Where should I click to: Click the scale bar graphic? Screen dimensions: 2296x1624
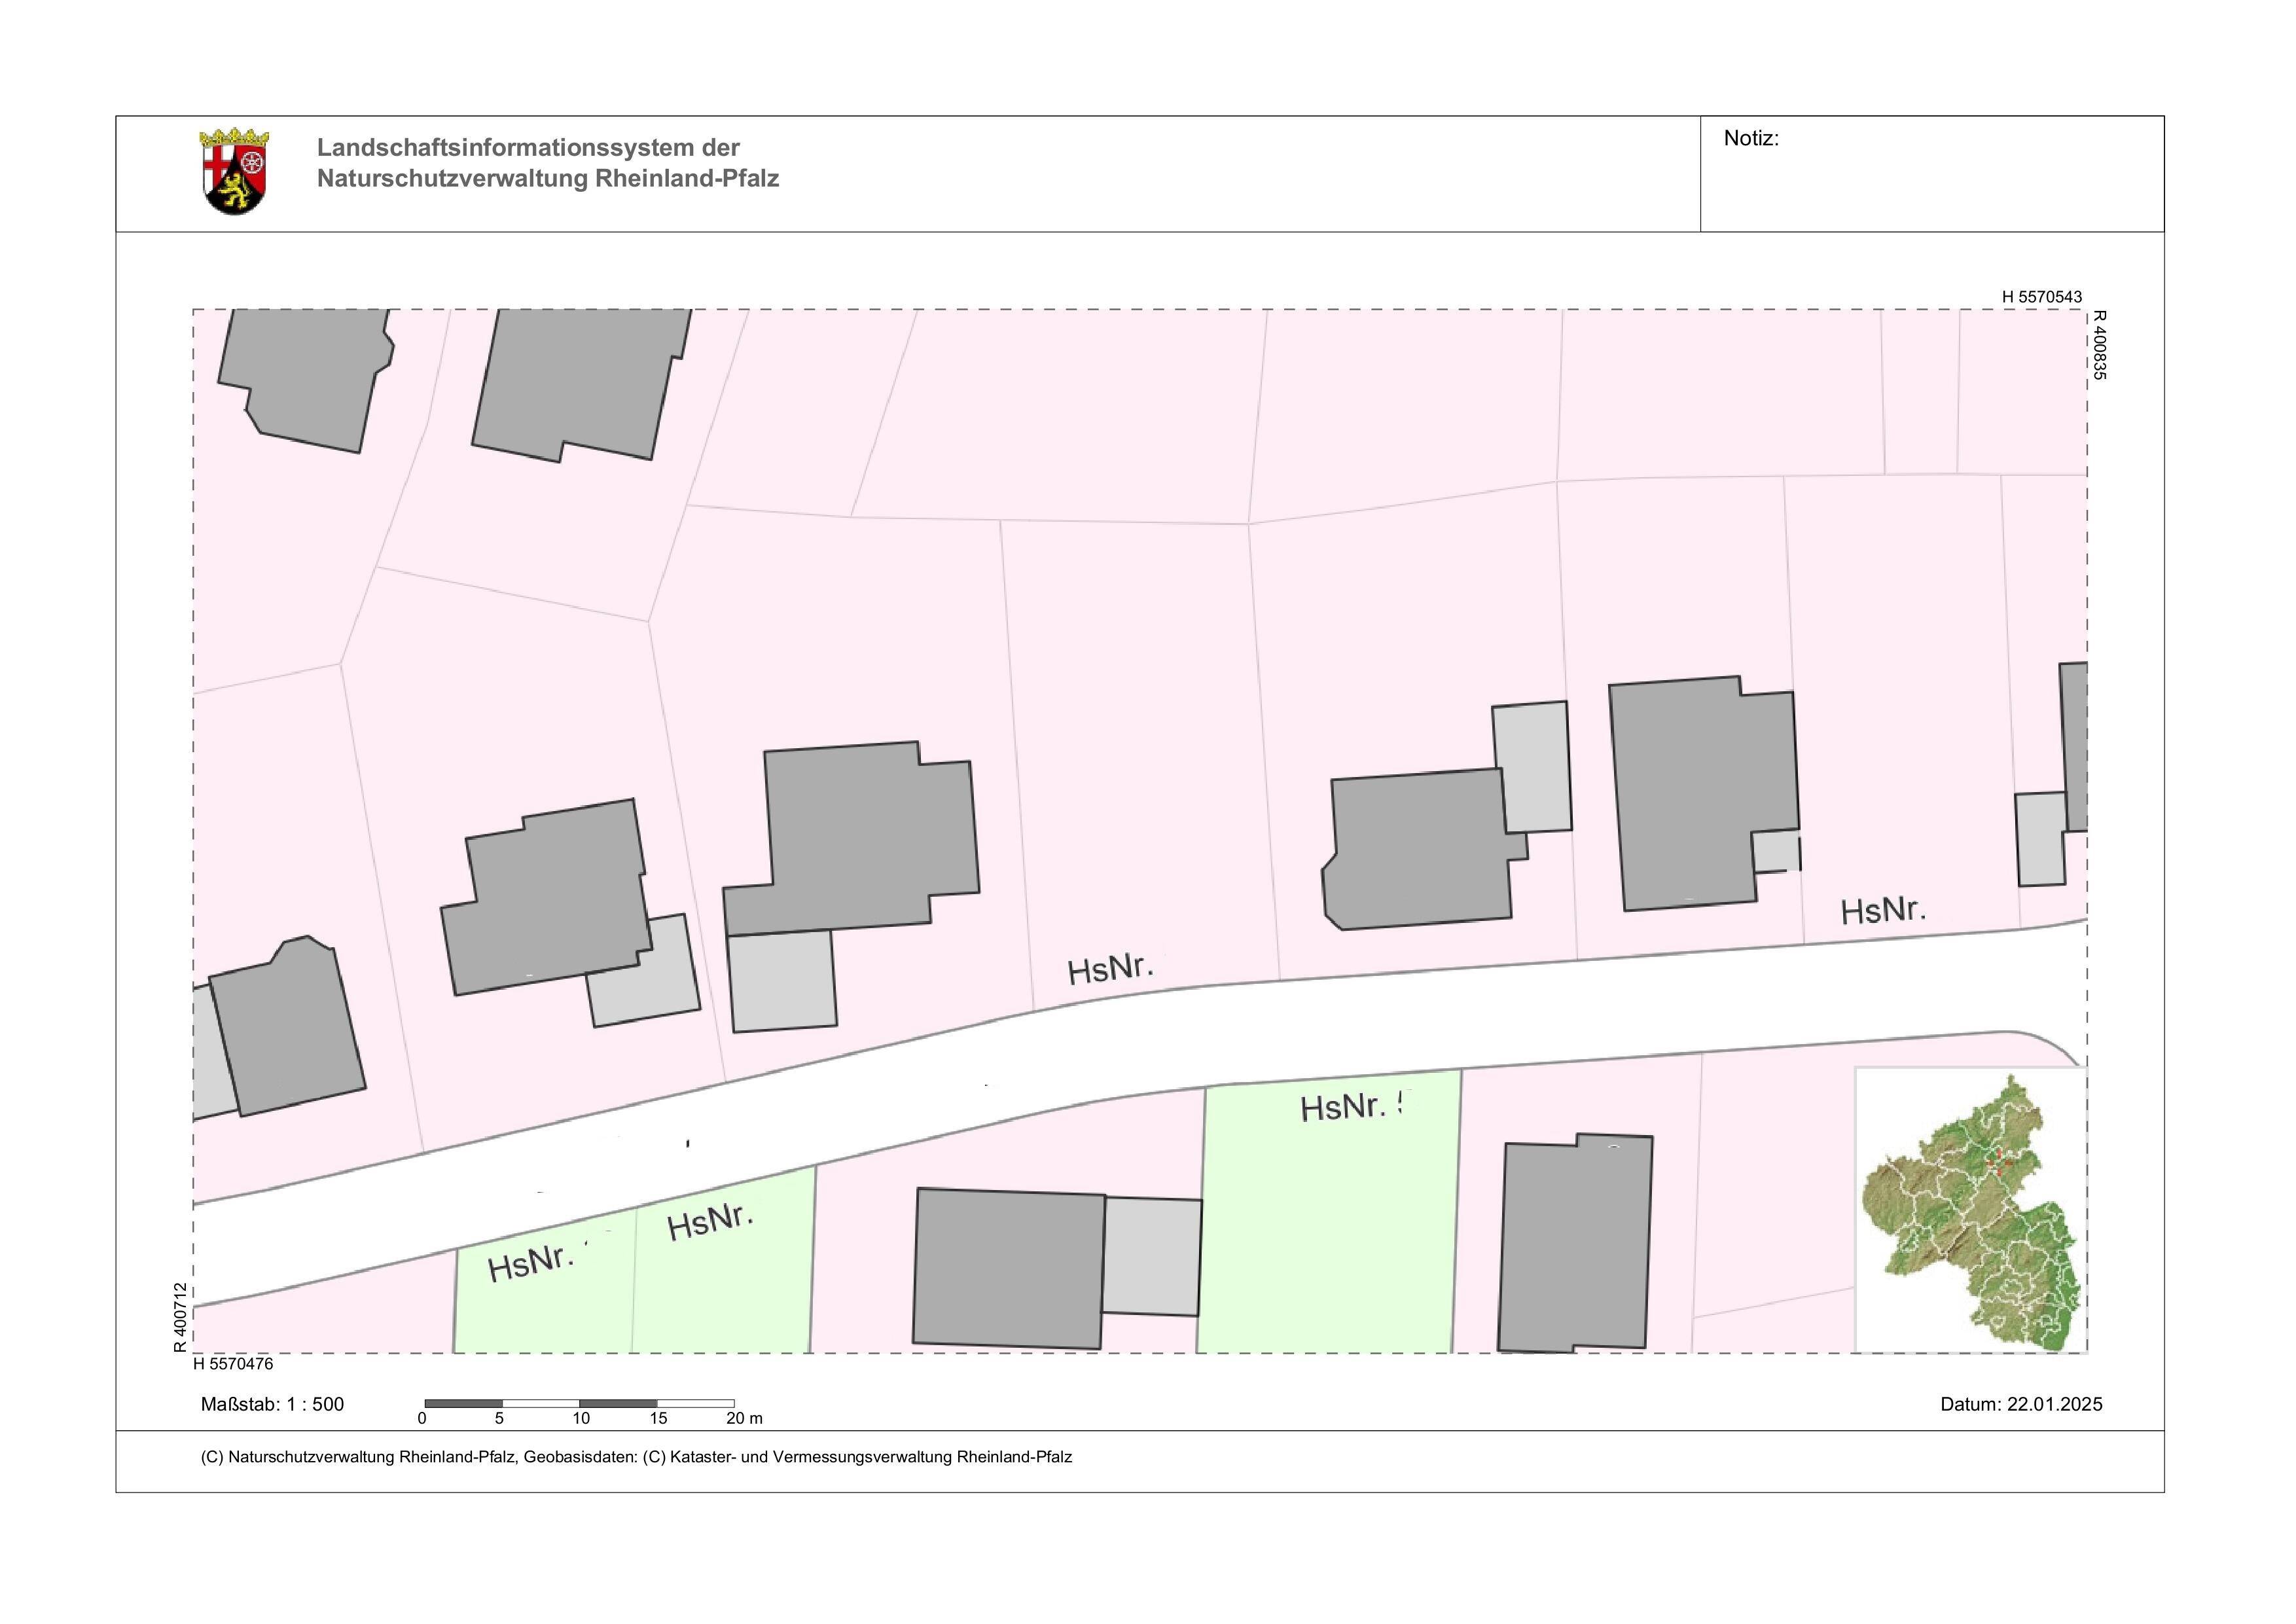[579, 1403]
